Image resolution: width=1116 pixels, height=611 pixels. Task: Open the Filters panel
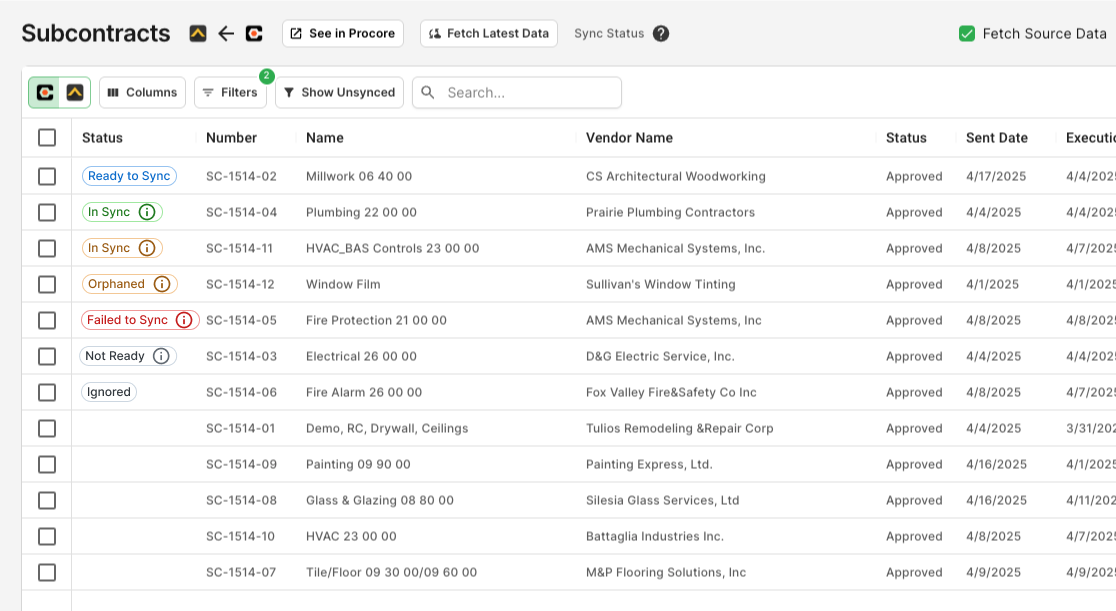[x=230, y=92]
